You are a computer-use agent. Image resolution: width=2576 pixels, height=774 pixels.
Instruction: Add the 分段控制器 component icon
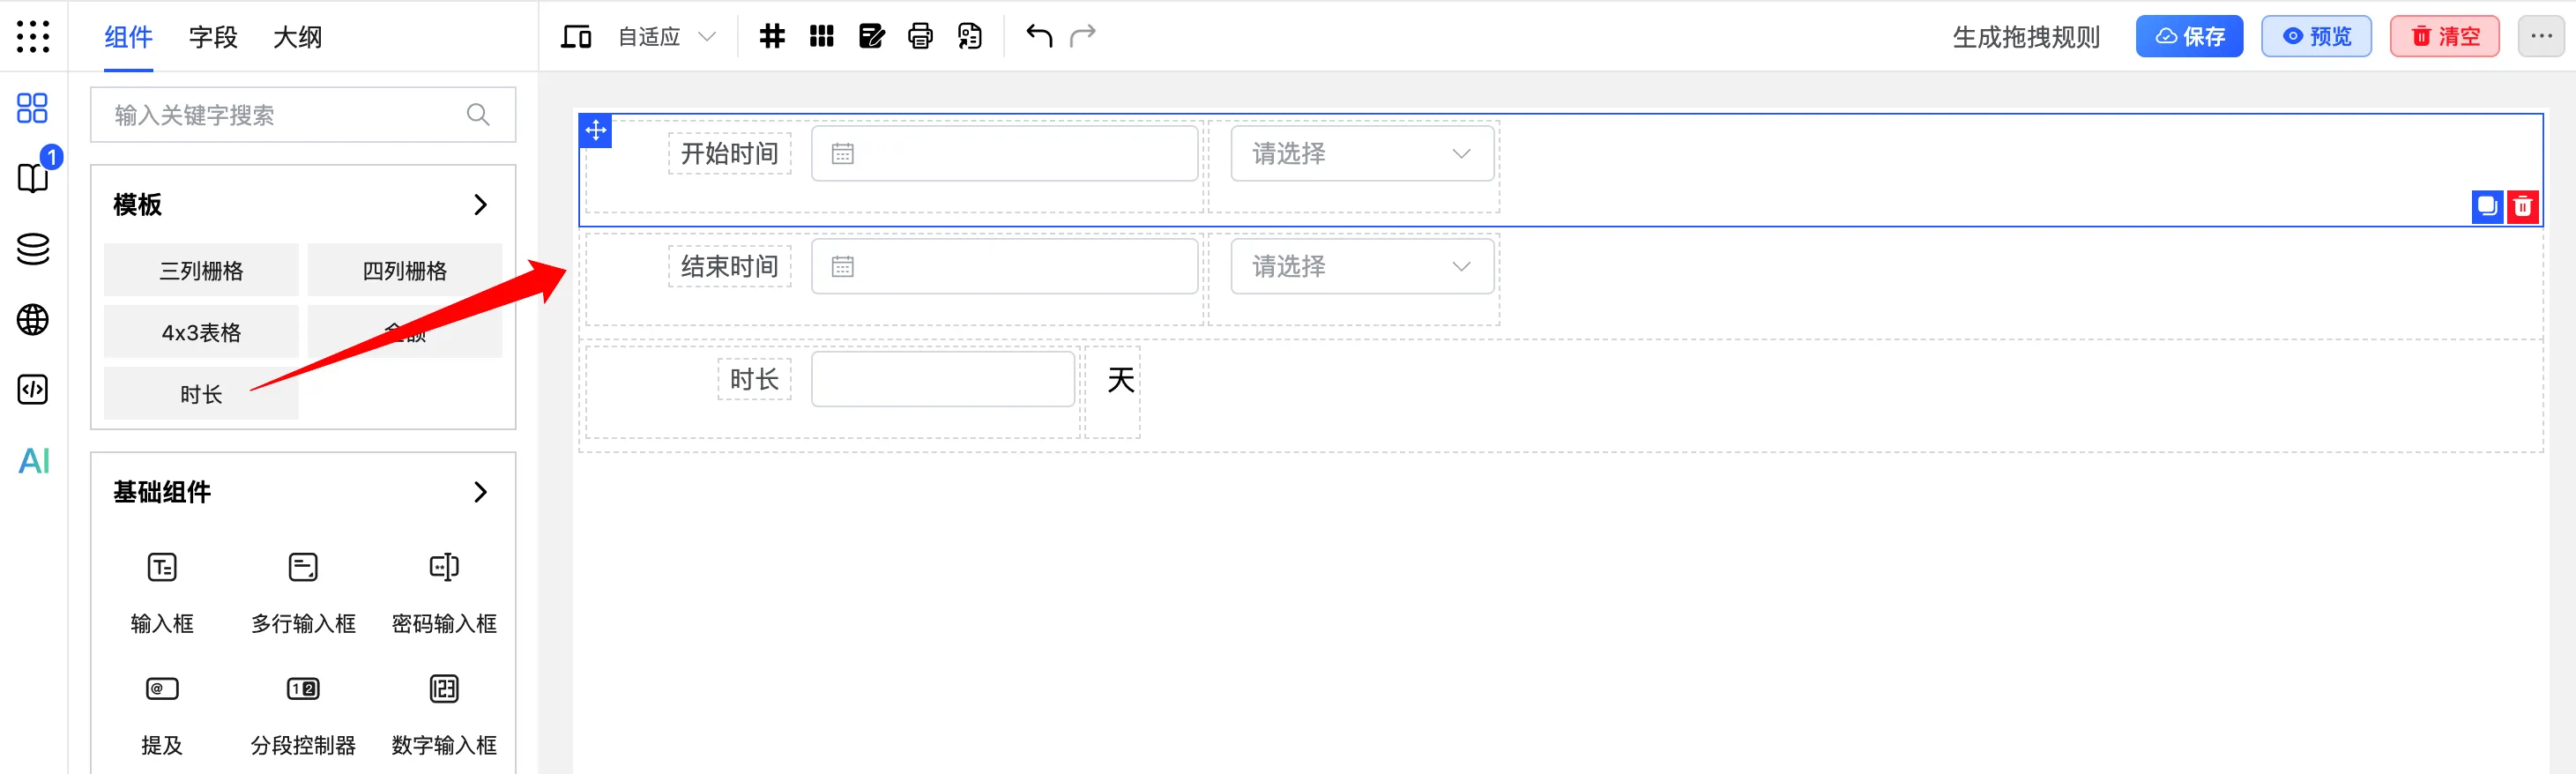(x=303, y=688)
